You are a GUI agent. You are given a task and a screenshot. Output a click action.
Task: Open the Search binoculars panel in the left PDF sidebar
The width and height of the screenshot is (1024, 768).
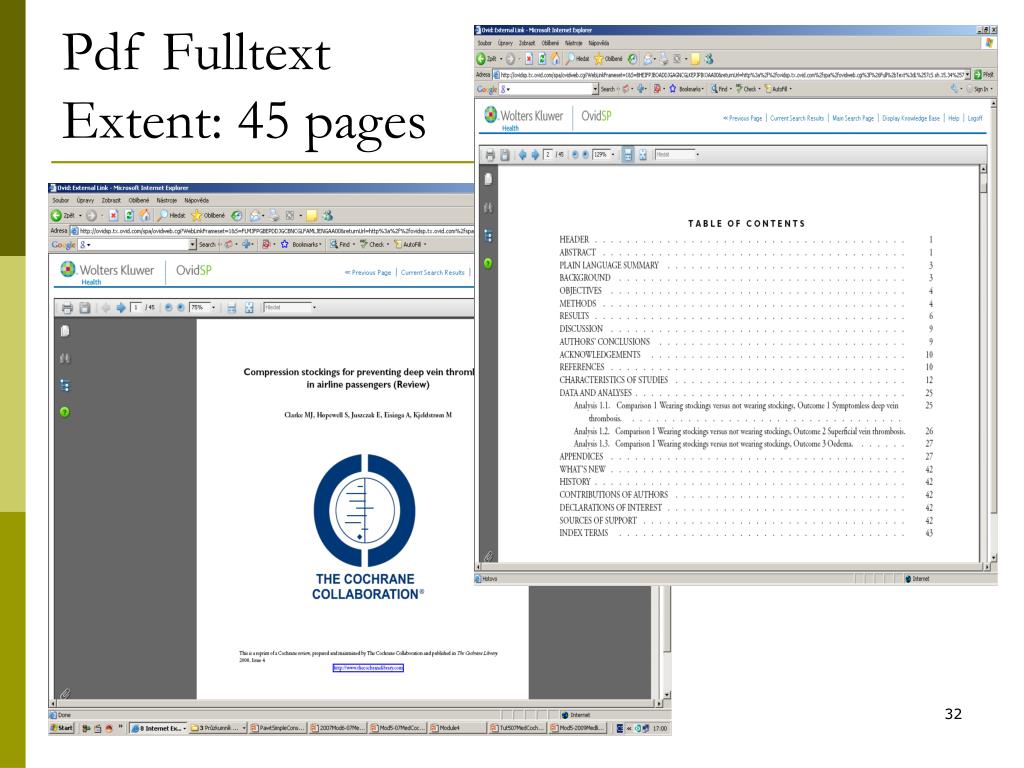click(x=65, y=358)
